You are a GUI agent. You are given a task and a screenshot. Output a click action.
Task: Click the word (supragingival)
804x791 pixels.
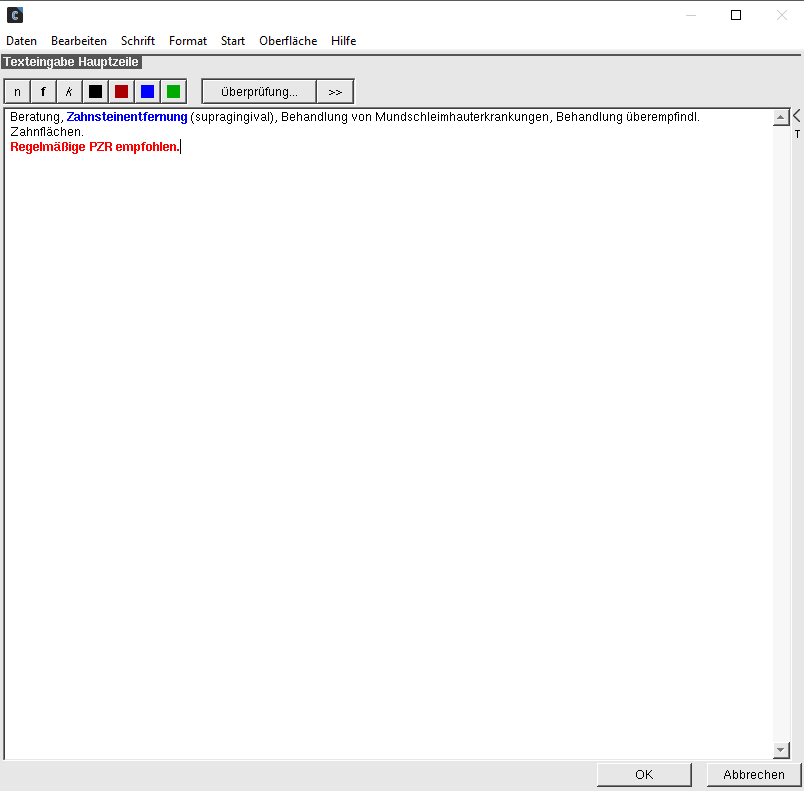[x=232, y=117]
